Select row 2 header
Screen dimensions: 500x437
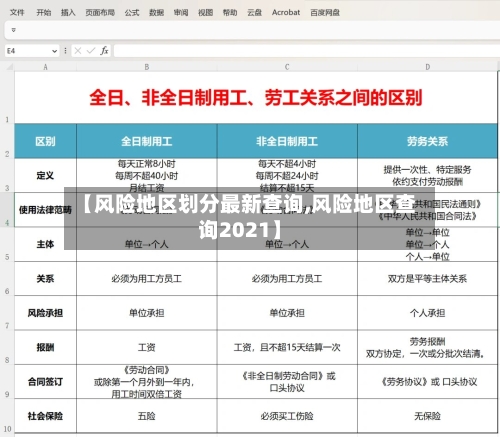[7, 141]
